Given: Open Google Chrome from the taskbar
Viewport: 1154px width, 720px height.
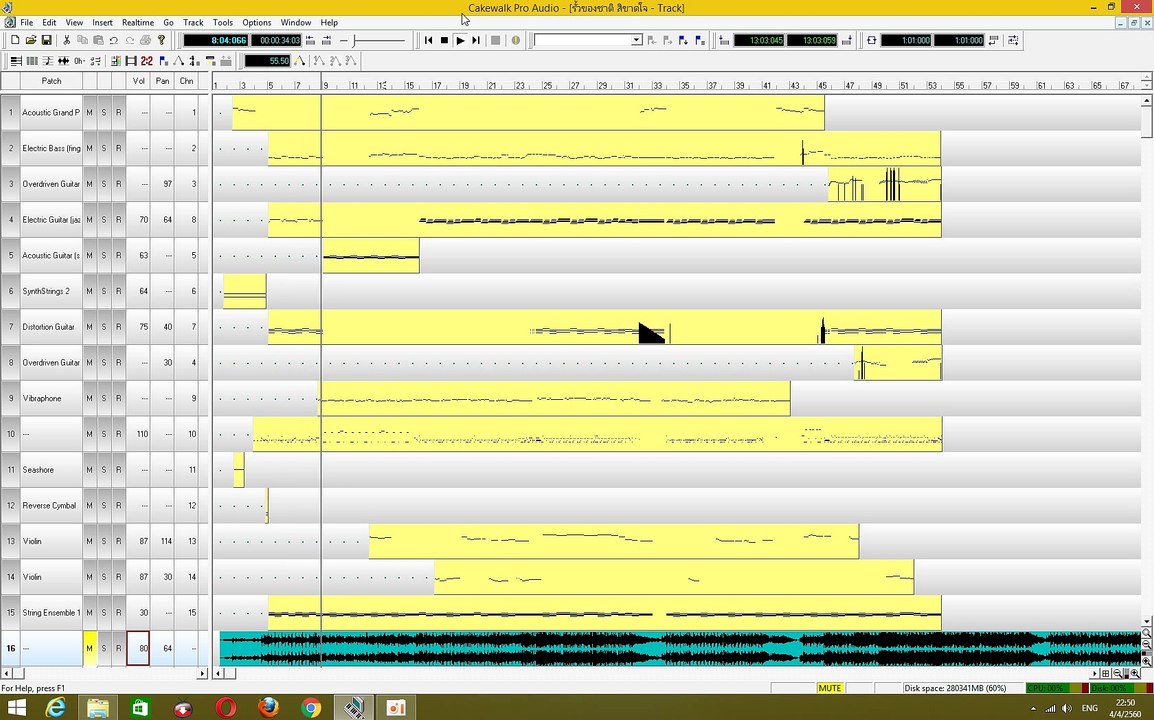Looking at the screenshot, I should (311, 707).
